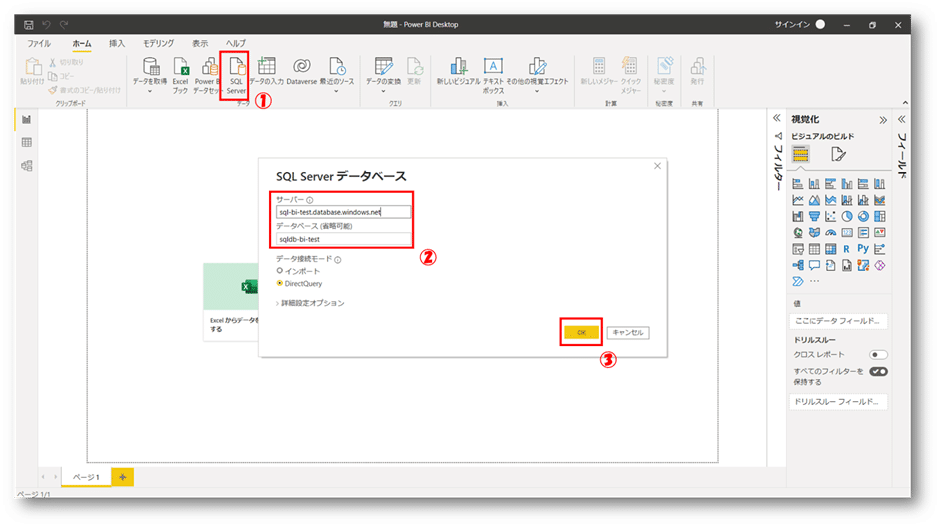940x527 pixels.
Task: Click server info icon next to サーバー
Action: pos(309,200)
